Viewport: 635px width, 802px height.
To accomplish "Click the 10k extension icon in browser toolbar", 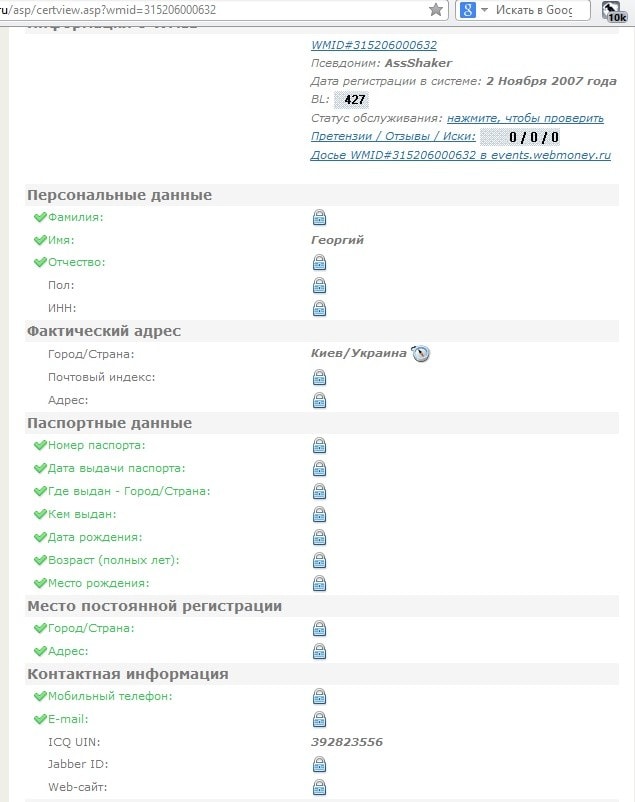I will click(x=616, y=11).
